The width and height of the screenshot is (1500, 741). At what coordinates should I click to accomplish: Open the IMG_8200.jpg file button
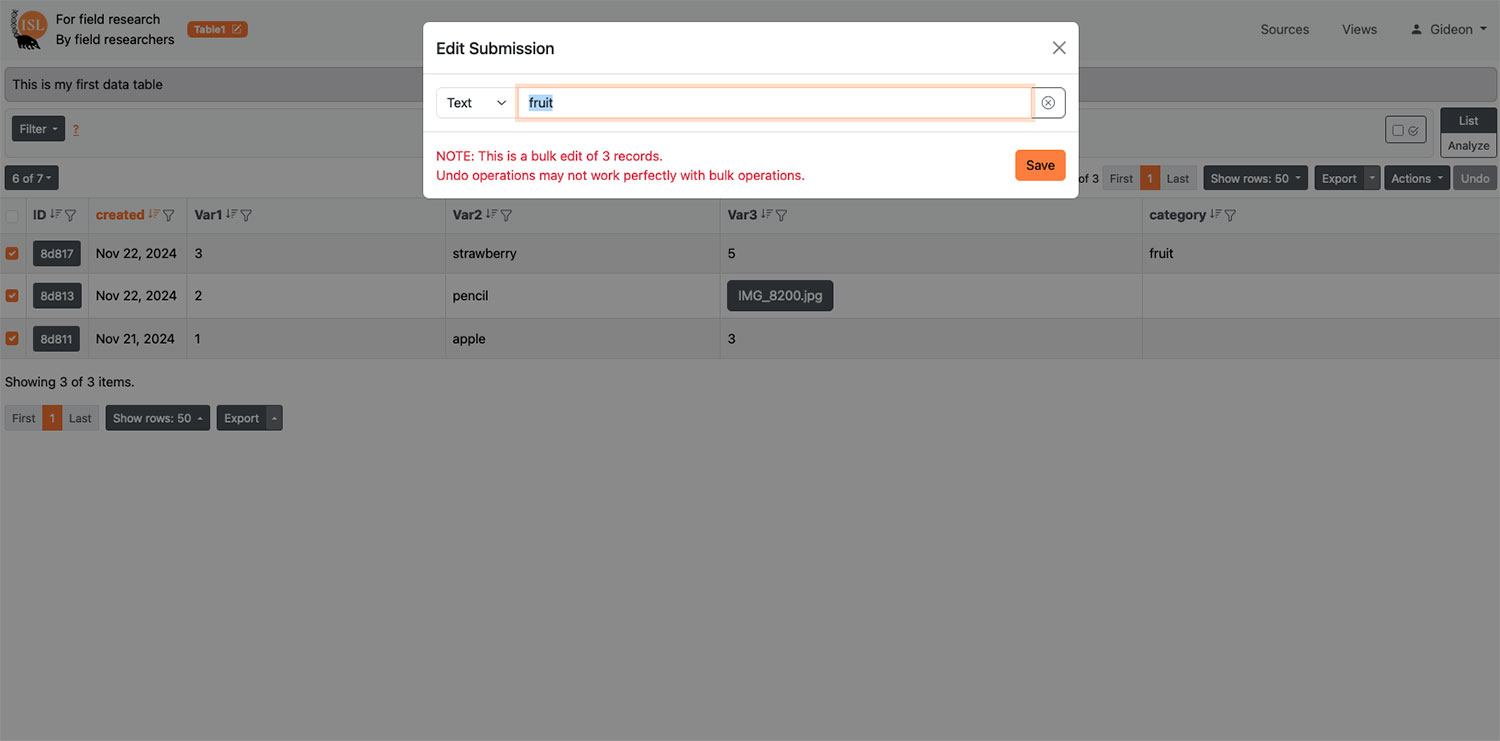coord(780,296)
